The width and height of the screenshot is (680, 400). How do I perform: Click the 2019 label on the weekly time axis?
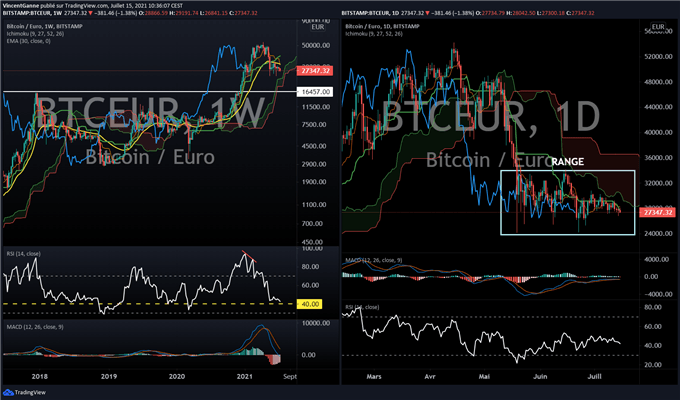click(x=109, y=376)
